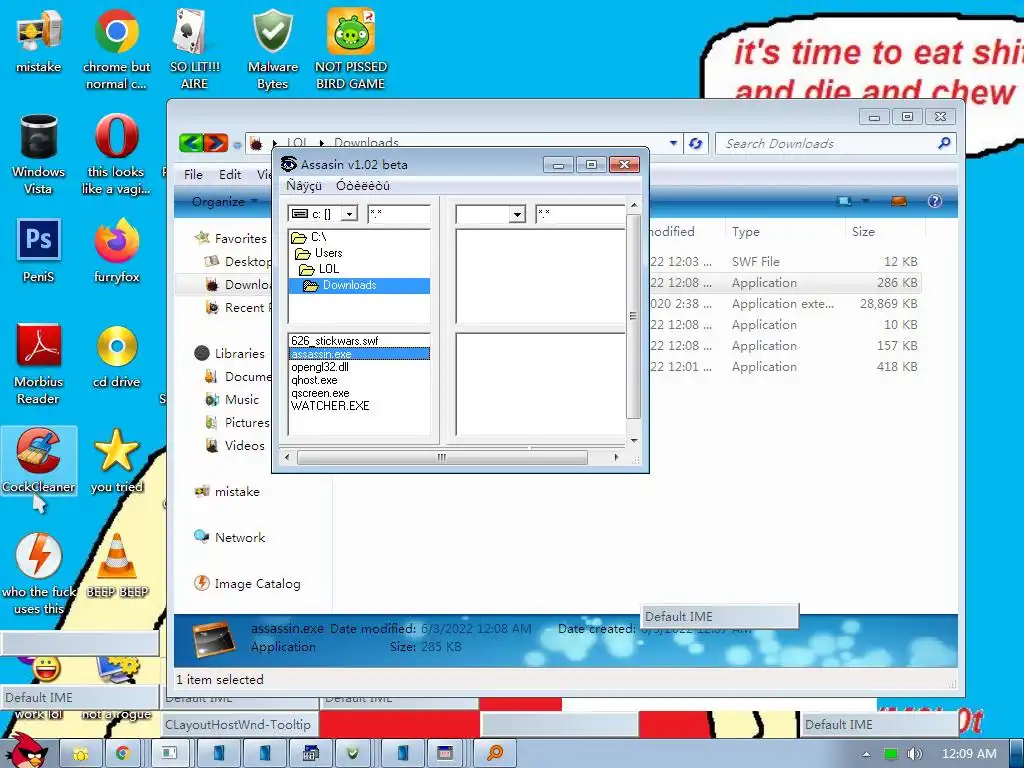Open the Óòèëèòû menu in Assasin
Image resolution: width=1024 pixels, height=768 pixels.
coord(363,185)
